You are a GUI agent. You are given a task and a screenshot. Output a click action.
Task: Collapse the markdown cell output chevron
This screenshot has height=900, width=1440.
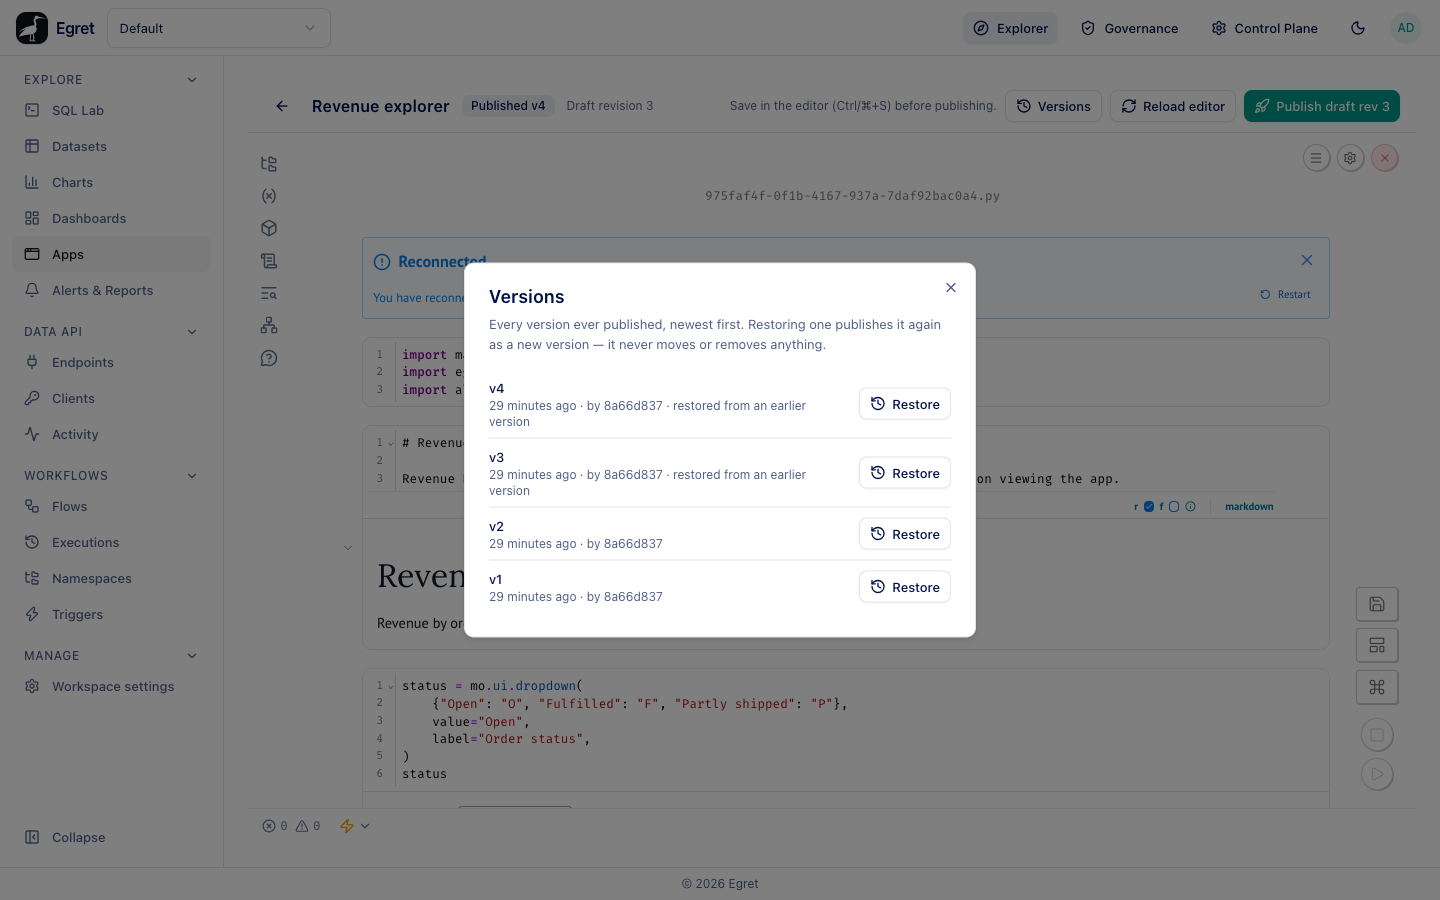tap(348, 548)
